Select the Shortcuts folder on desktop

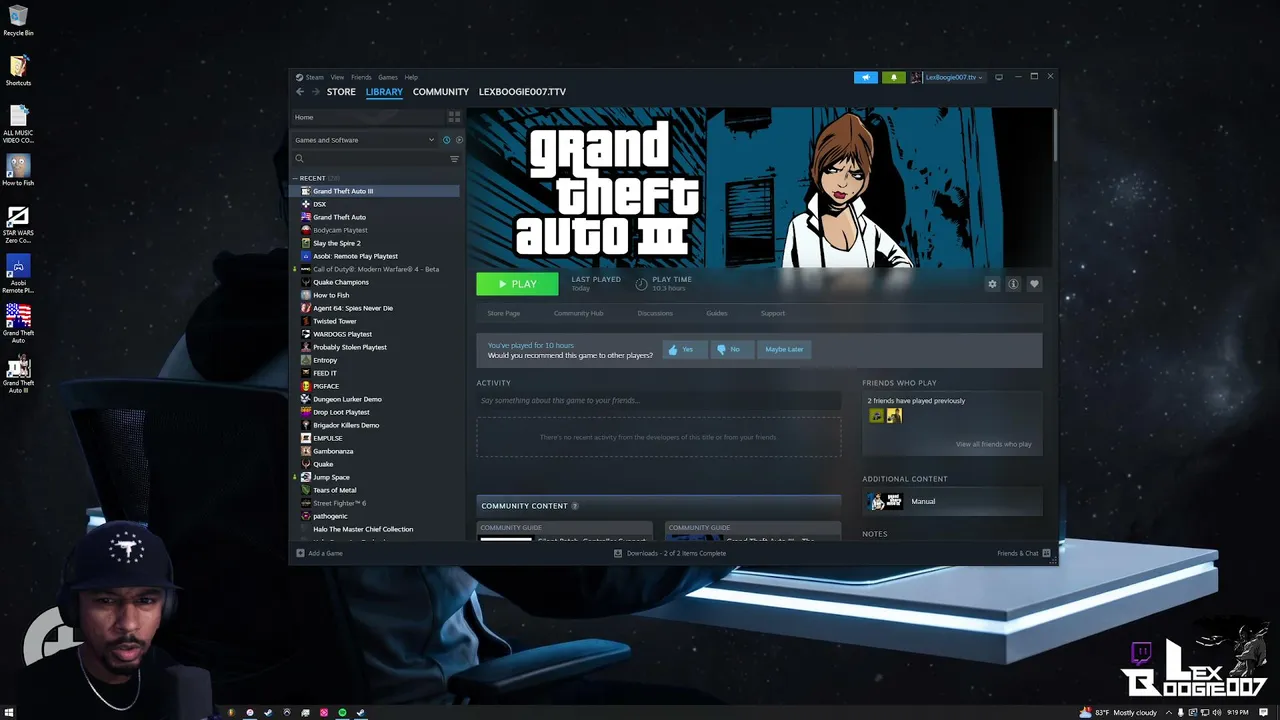tap(18, 70)
